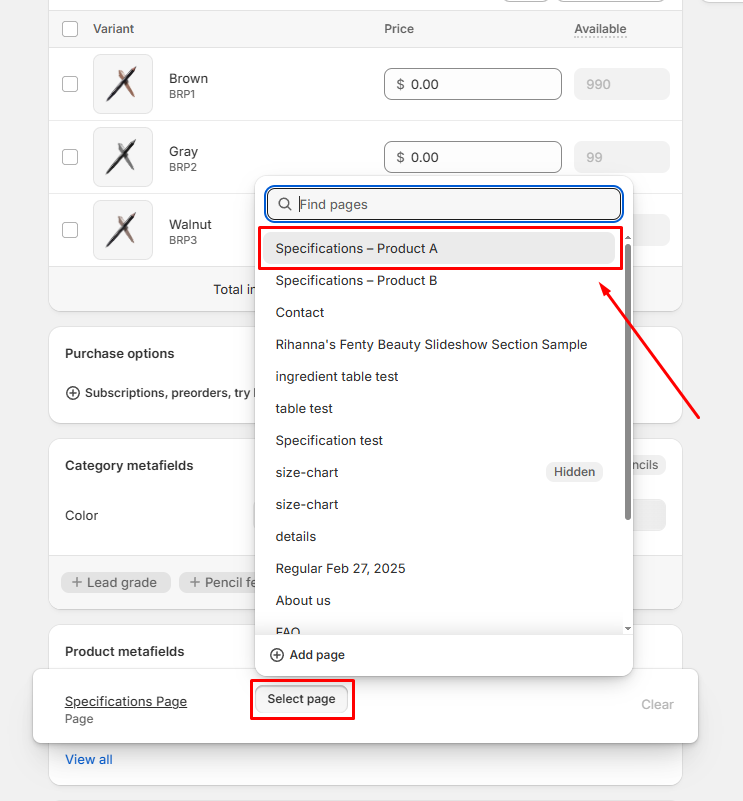Check the Brown variant checkbox
This screenshot has height=801, width=743.
pos(70,84)
